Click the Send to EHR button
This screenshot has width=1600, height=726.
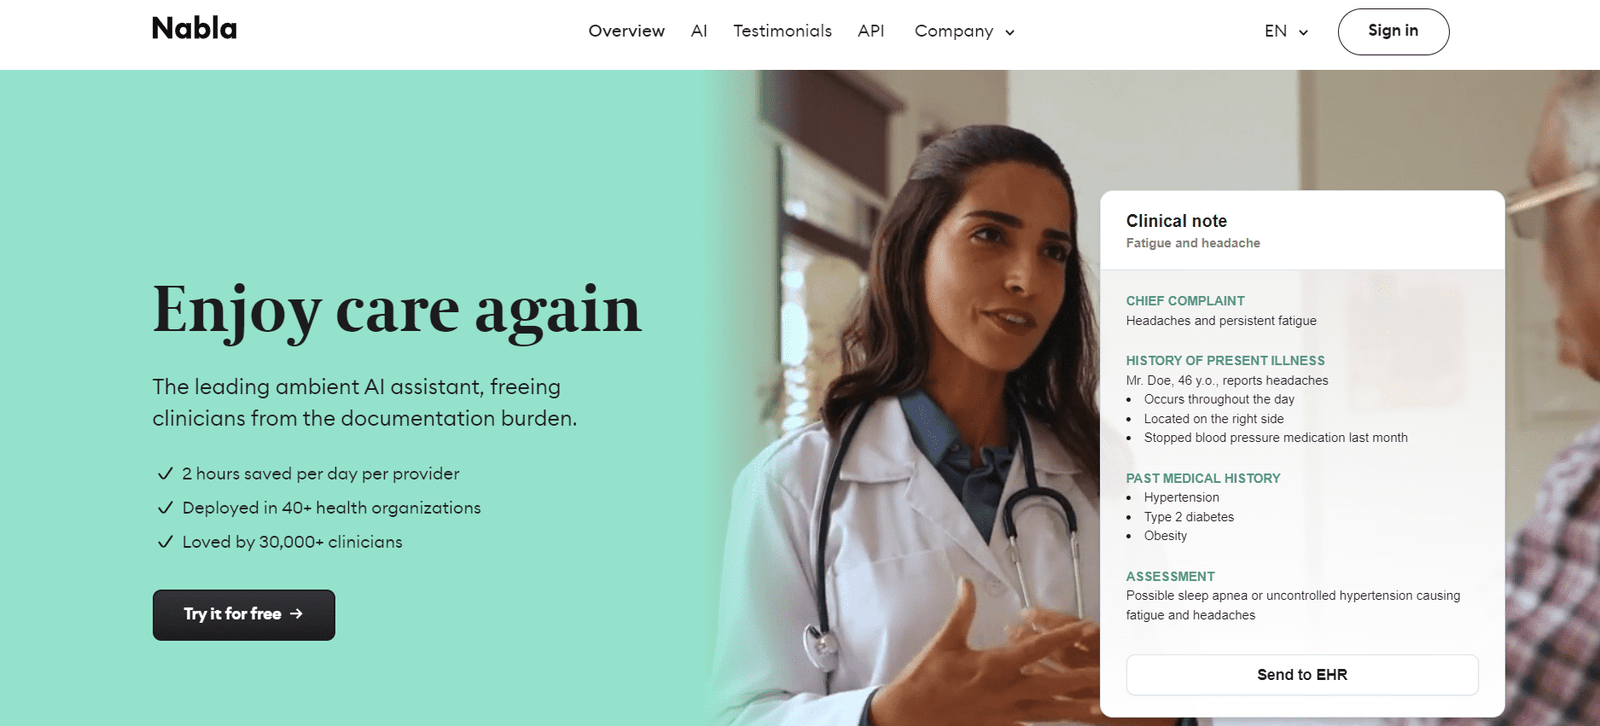[1302, 675]
